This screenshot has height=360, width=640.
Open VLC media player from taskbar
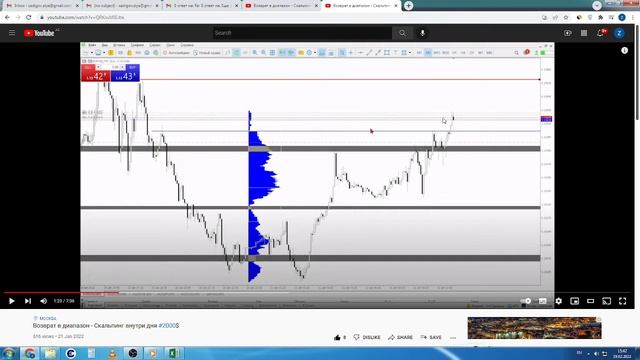112,353
